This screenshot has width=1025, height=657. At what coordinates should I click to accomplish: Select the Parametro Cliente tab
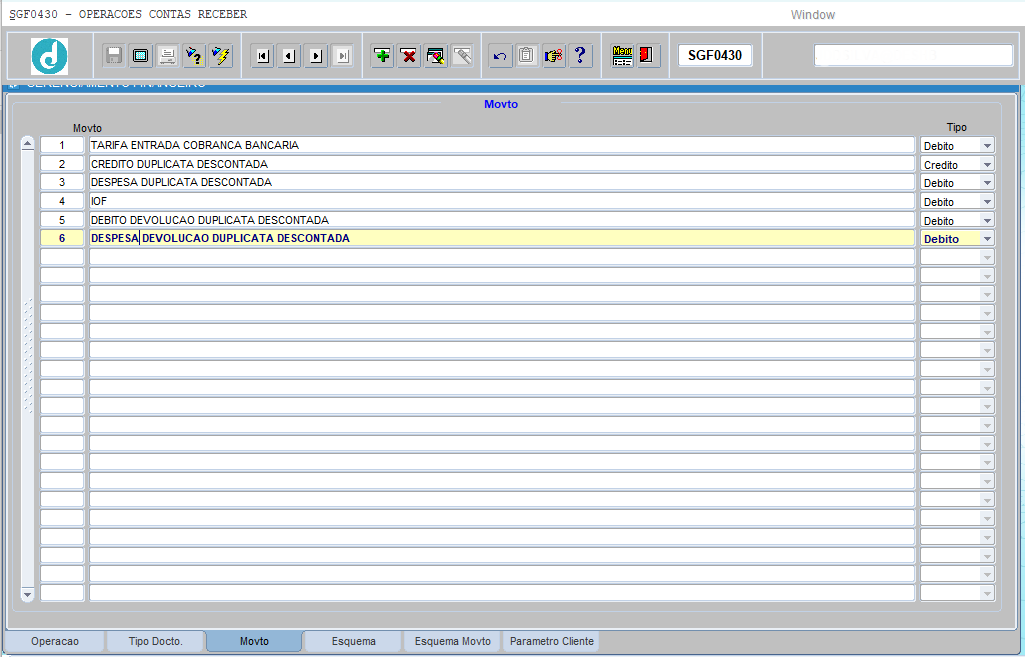click(551, 641)
